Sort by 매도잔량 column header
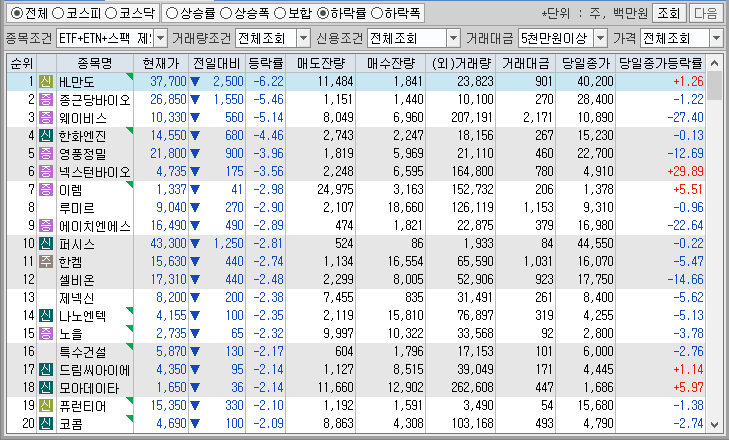This screenshot has height=440, width=729. [x=320, y=63]
